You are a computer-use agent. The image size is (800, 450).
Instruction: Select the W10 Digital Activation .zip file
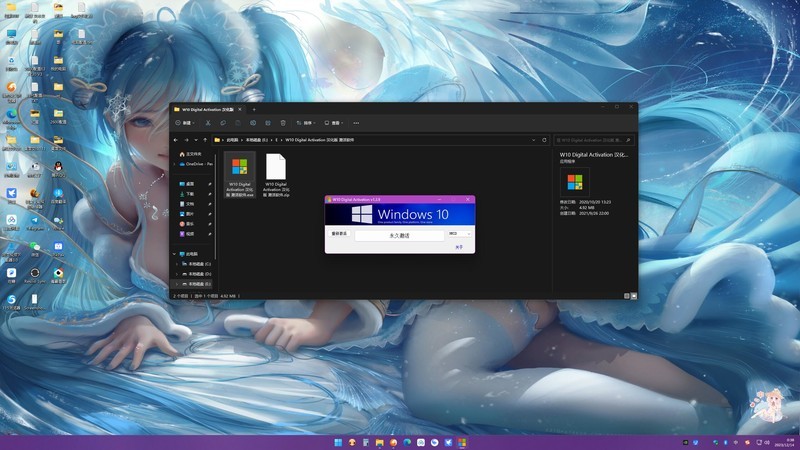click(276, 175)
